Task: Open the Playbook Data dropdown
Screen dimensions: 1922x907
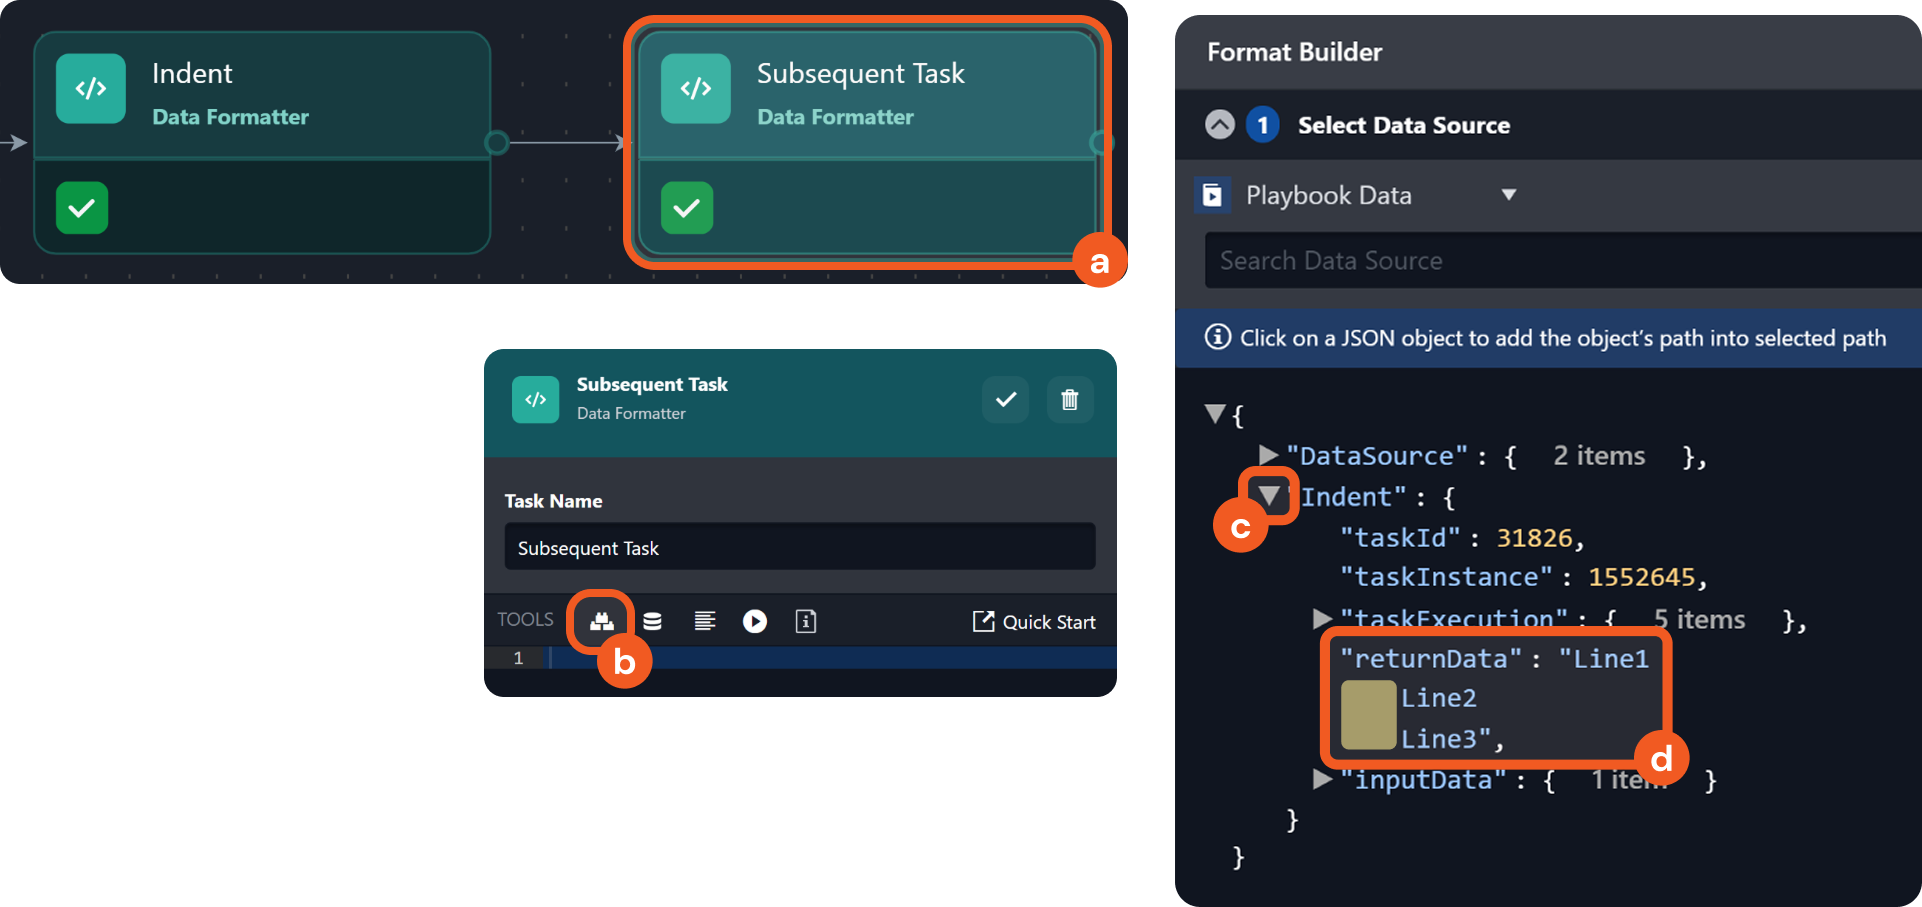Action: 1509,195
